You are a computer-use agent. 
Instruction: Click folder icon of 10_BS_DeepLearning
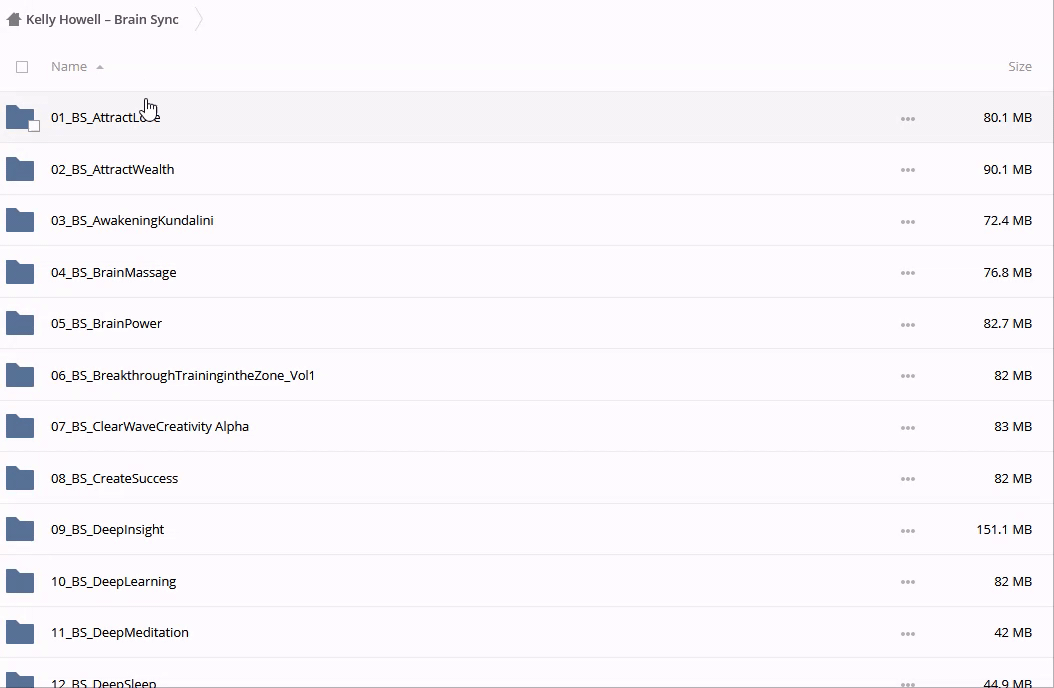point(20,581)
